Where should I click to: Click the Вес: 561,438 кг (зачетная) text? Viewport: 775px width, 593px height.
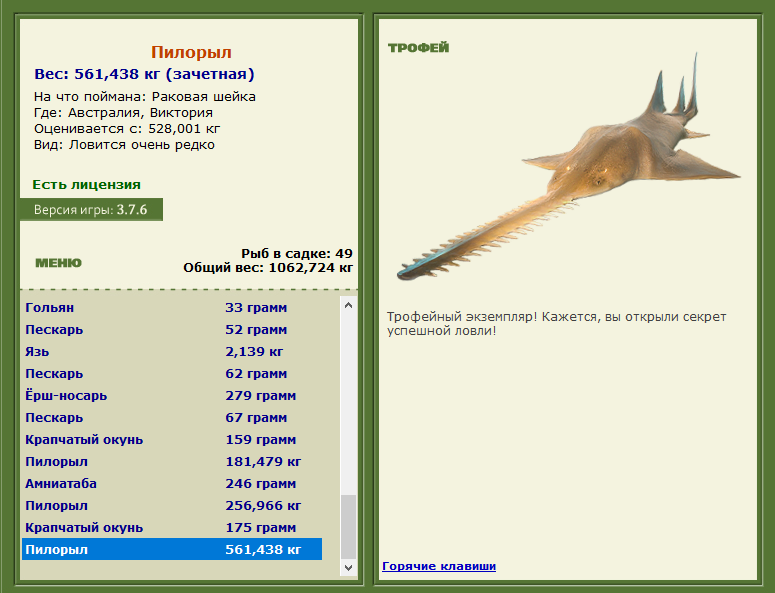pos(144,74)
